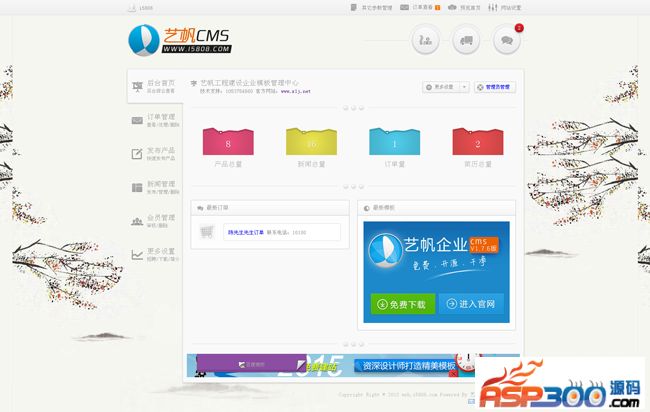Viewport: 650px width, 412px height.
Task: Click the preview link in top bar
Action: pos(470,7)
